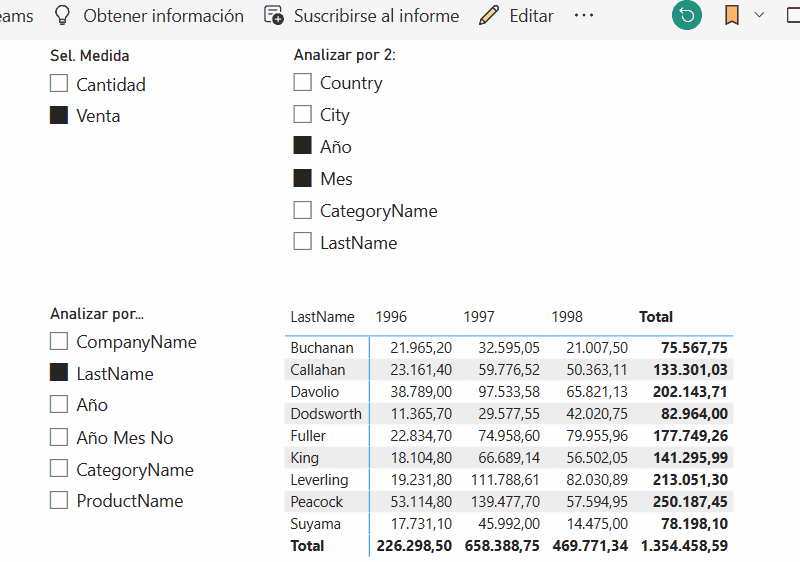Check the ProductName checkbox
Viewport: 800px width, 562px height.
pyautogui.click(x=59, y=500)
